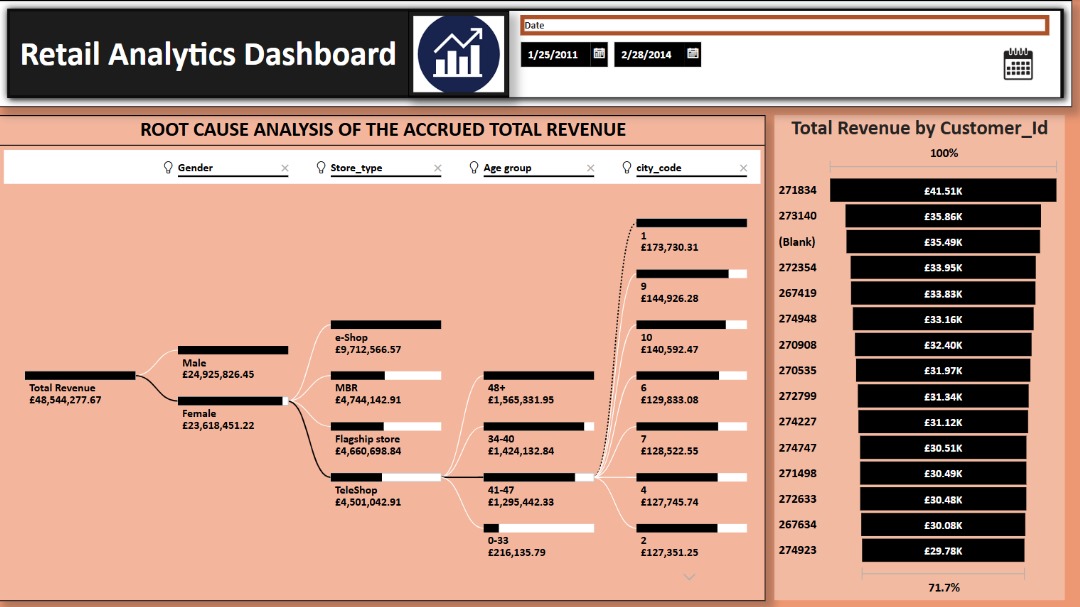Click the lightbulb icon beside city_code

point(626,167)
